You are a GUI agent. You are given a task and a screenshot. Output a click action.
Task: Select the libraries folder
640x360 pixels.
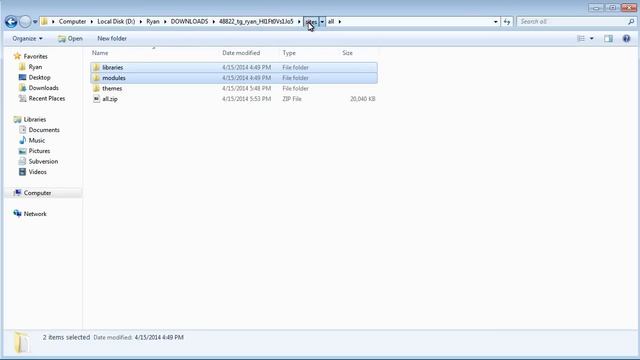[233, 67]
